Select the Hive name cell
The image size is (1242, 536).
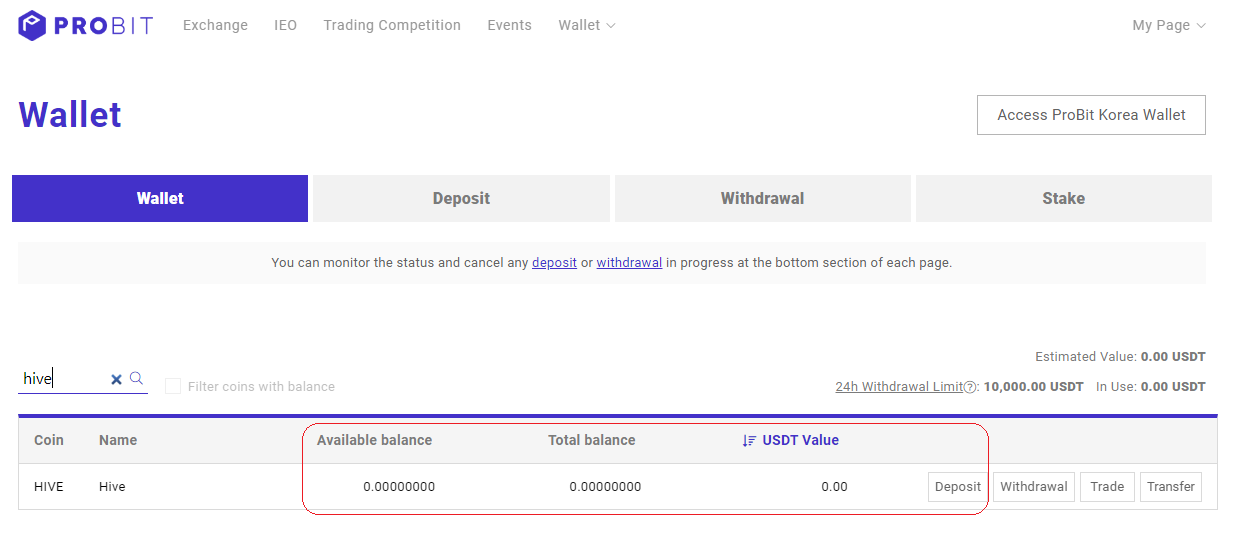(112, 487)
